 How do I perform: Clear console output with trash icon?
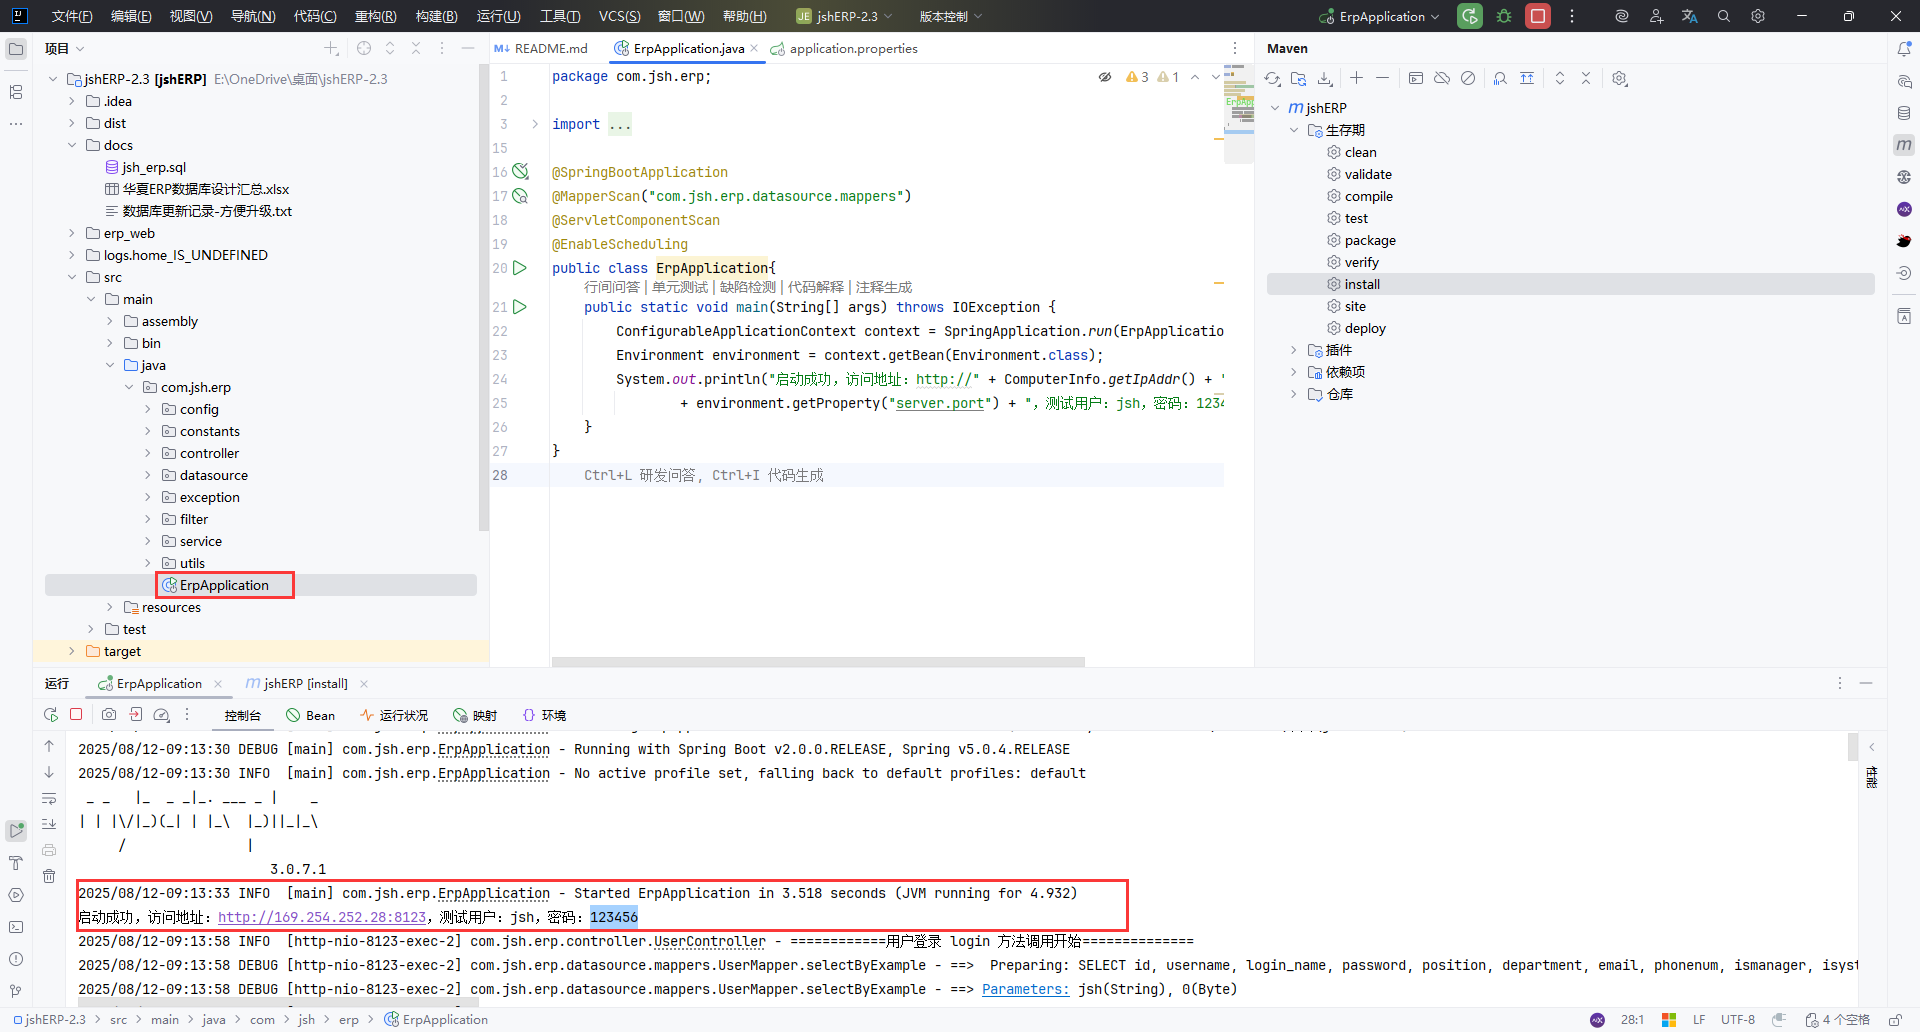pos(49,876)
